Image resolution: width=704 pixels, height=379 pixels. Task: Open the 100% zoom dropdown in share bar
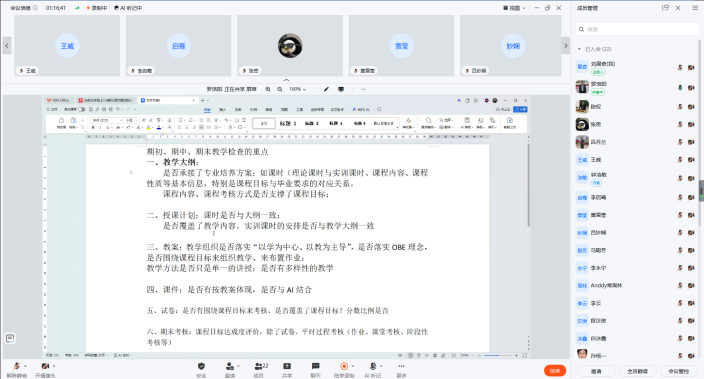(x=297, y=89)
